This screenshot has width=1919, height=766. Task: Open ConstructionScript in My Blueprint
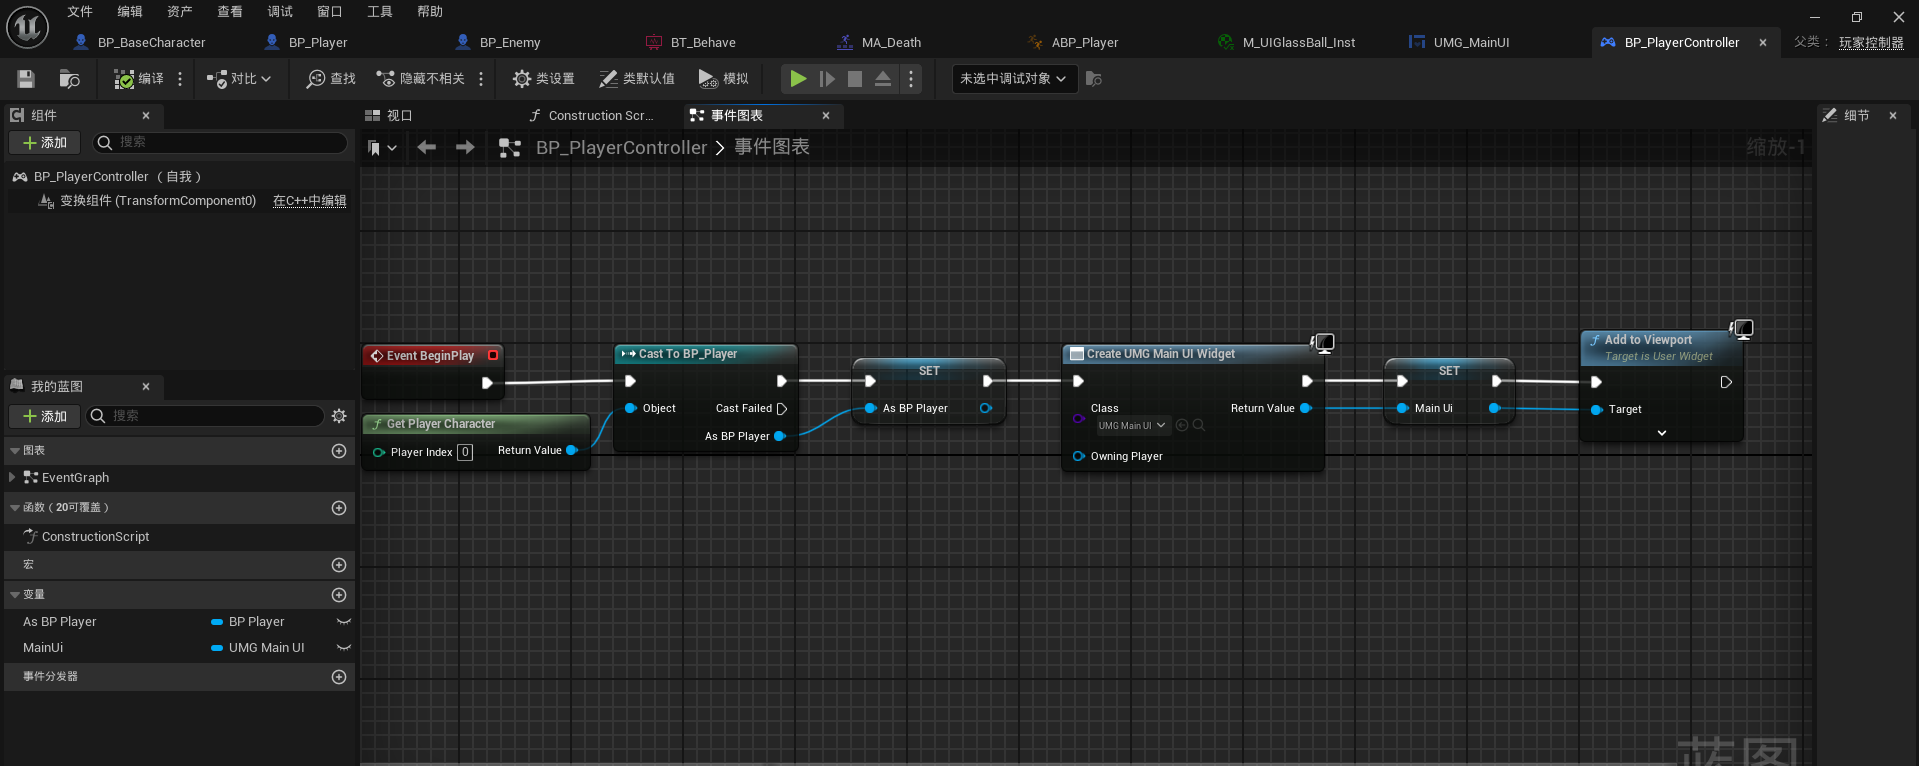coord(95,537)
